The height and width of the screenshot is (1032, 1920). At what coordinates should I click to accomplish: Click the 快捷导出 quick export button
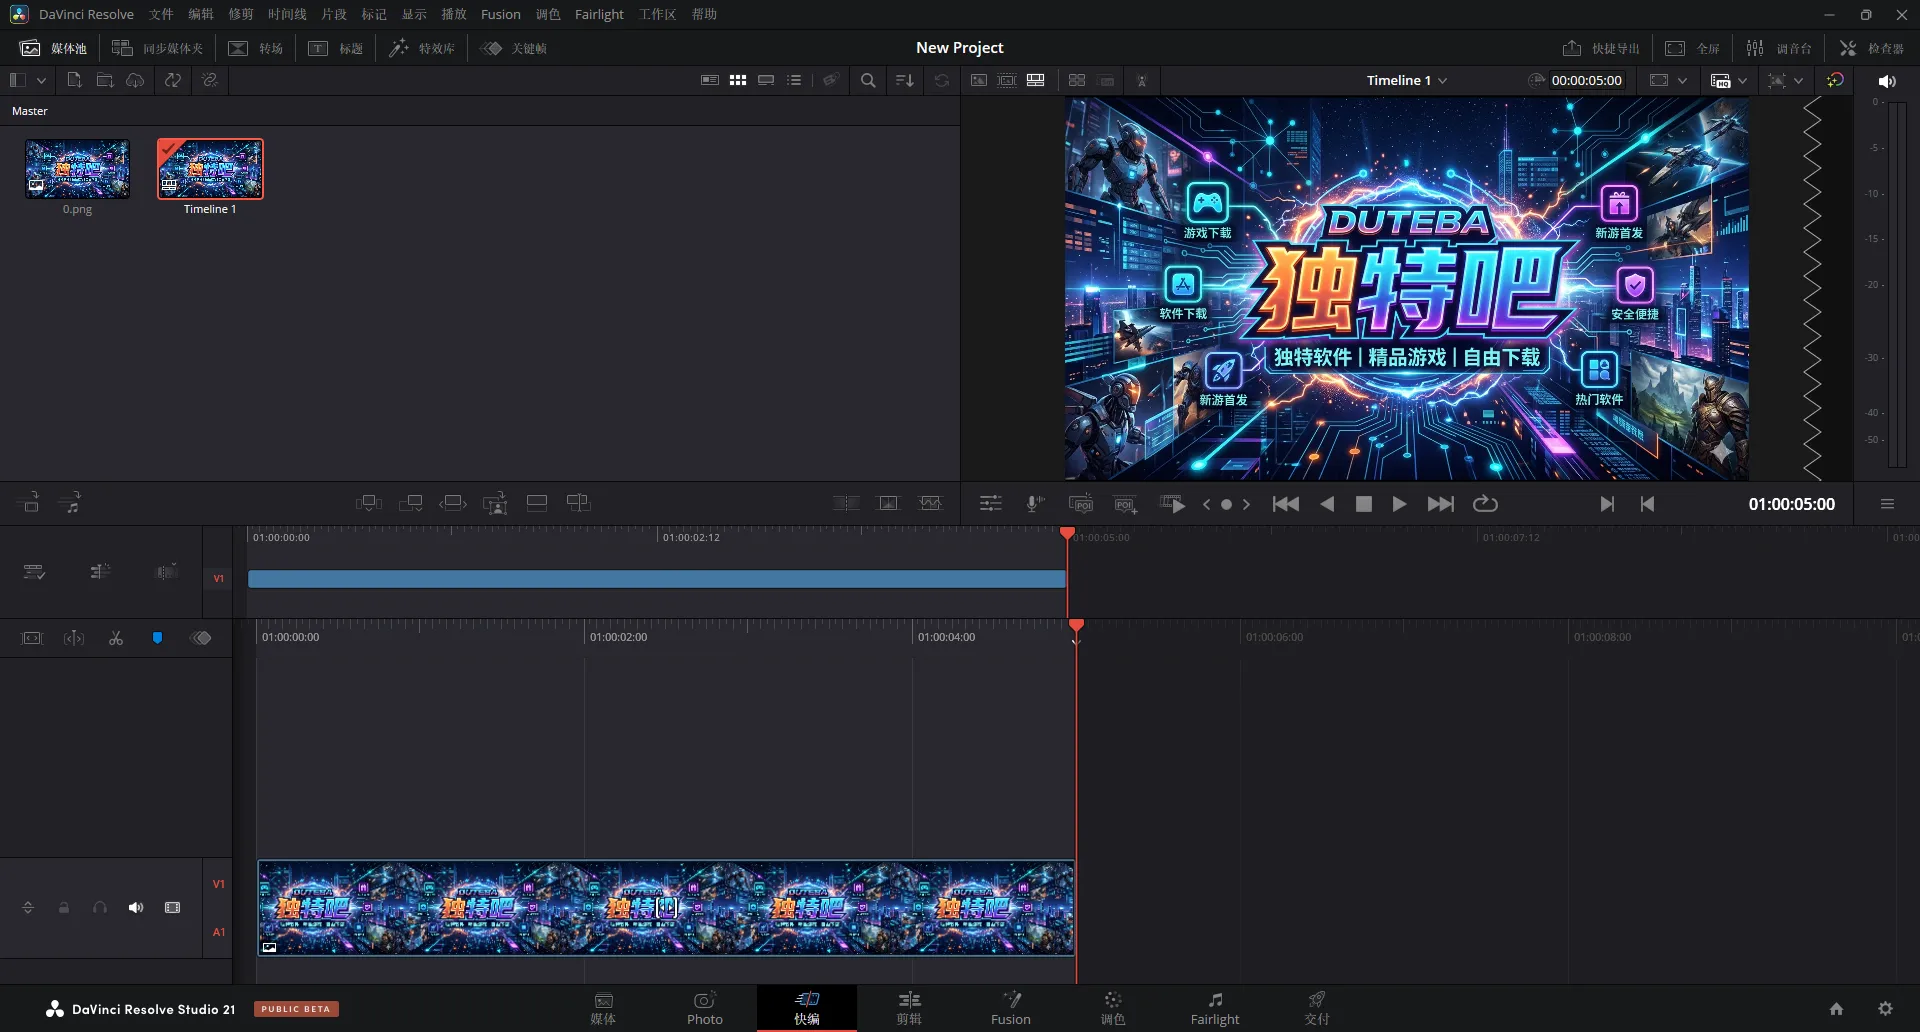click(x=1601, y=48)
